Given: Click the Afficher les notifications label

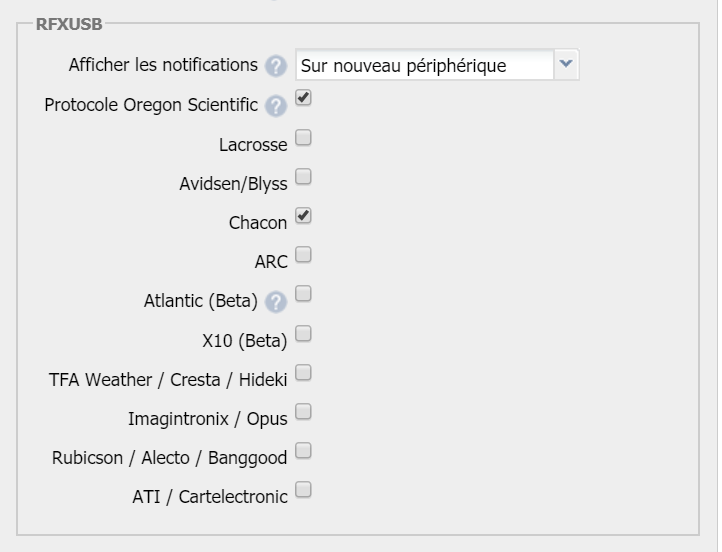Looking at the screenshot, I should coord(163,65).
